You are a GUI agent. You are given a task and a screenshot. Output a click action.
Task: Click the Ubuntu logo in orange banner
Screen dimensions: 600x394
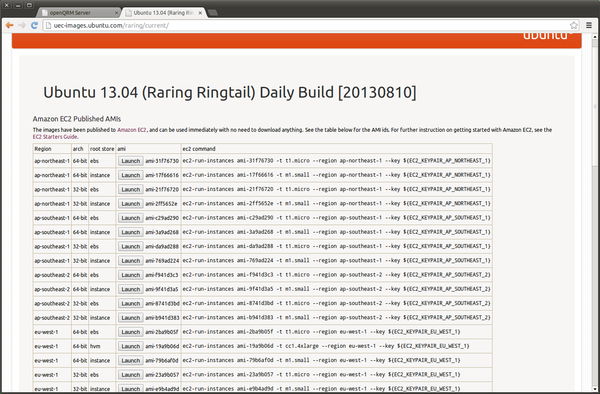[x=548, y=36]
